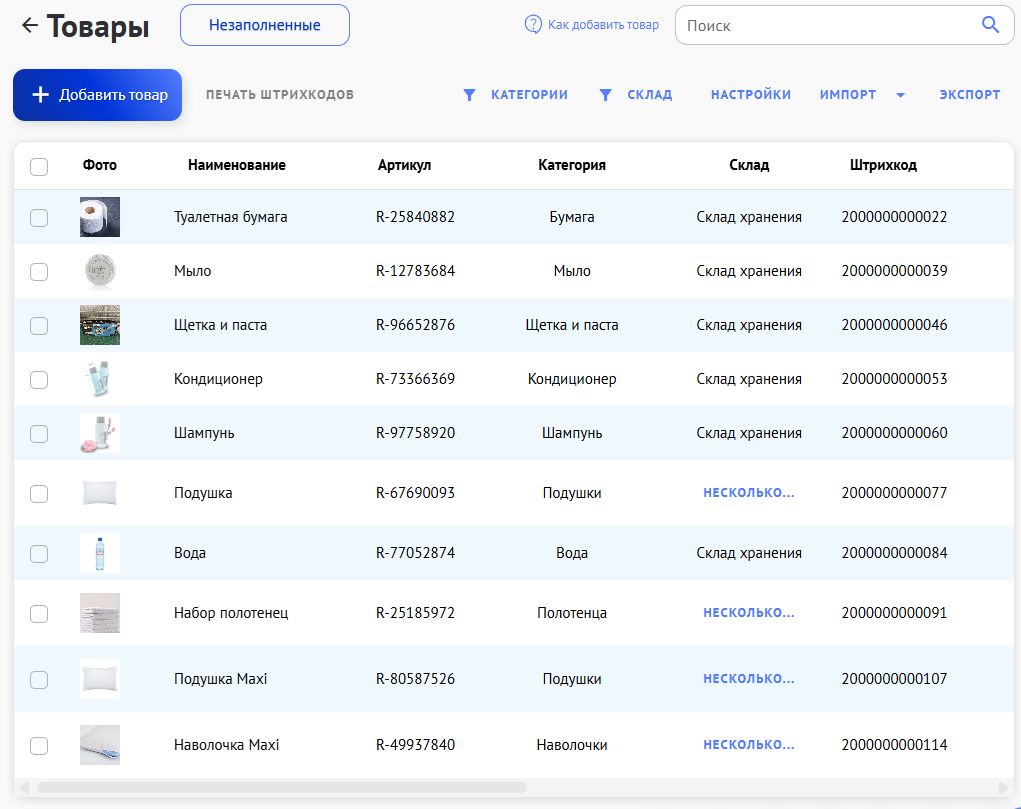Image resolution: width=1021 pixels, height=809 pixels.
Task: Open the photo thumbnail for Шампунь
Action: (100, 433)
